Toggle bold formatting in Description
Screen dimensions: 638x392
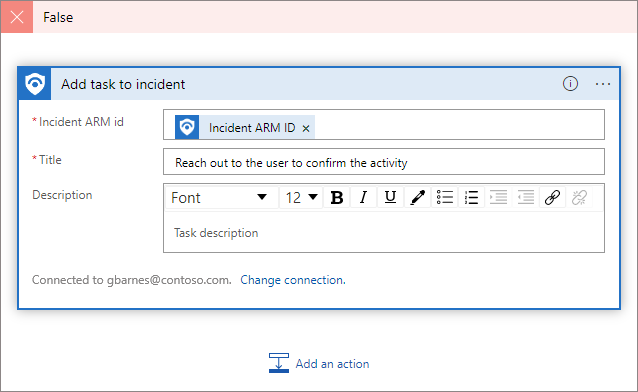(336, 197)
